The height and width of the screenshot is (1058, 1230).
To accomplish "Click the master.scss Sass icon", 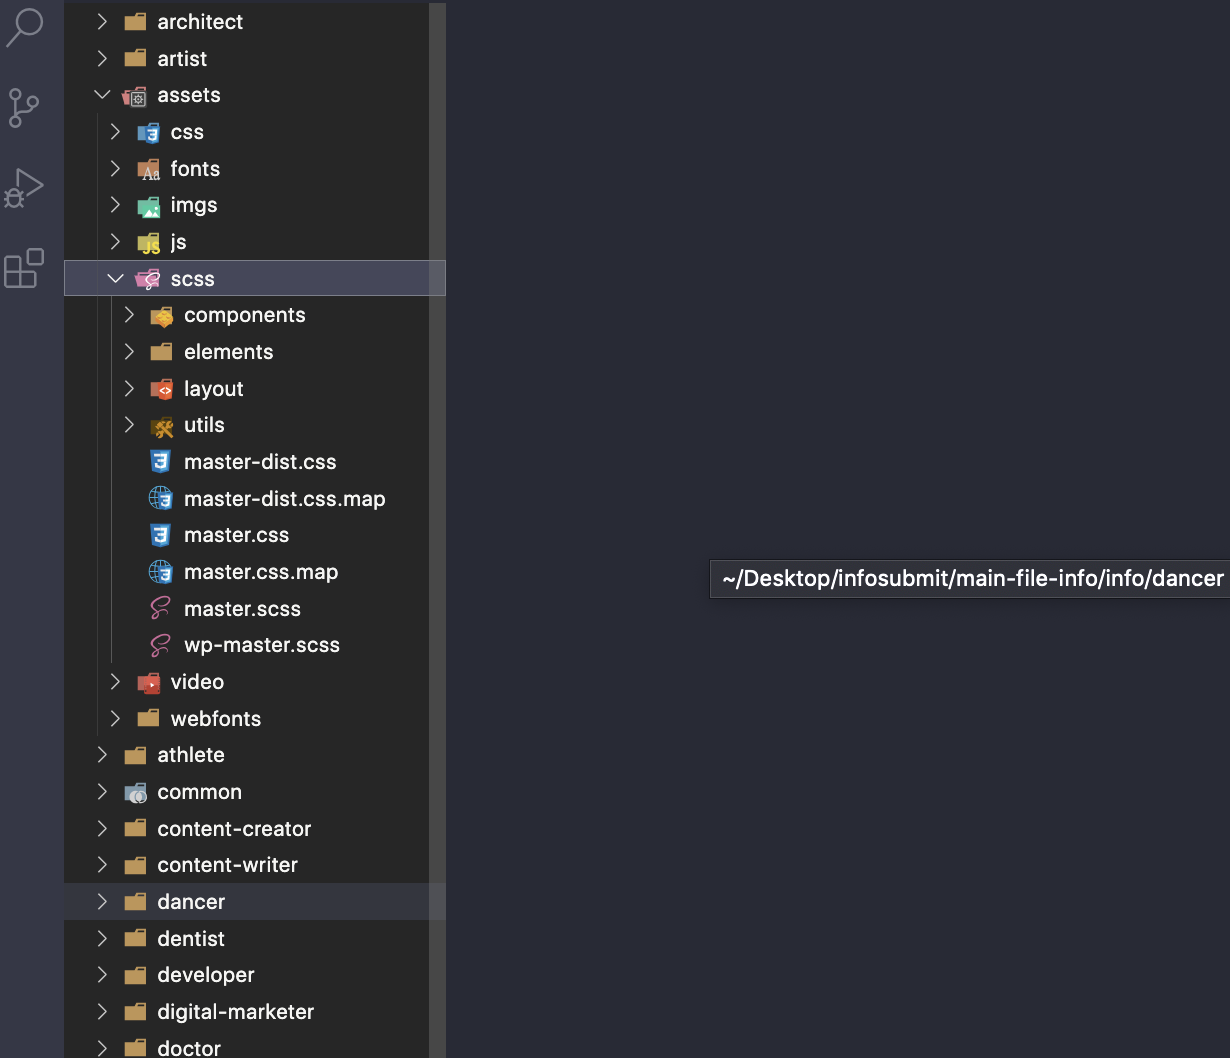I will pos(160,609).
